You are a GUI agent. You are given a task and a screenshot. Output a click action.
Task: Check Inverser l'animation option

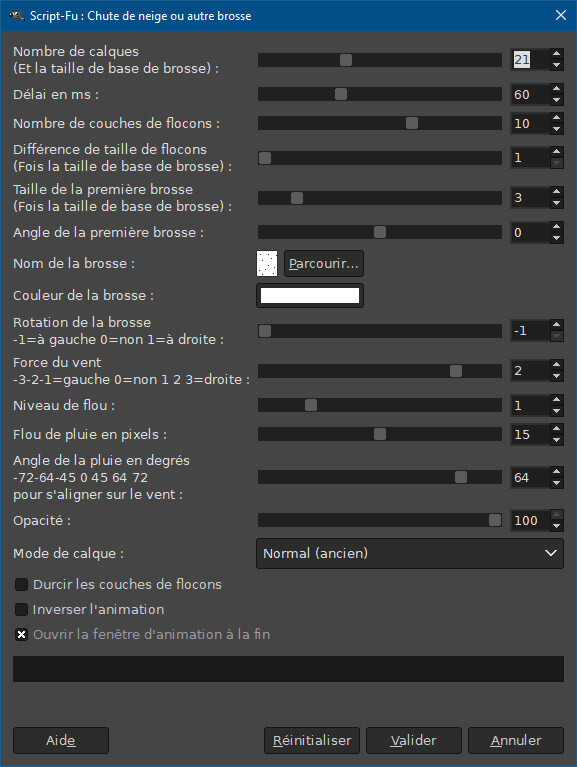point(22,609)
